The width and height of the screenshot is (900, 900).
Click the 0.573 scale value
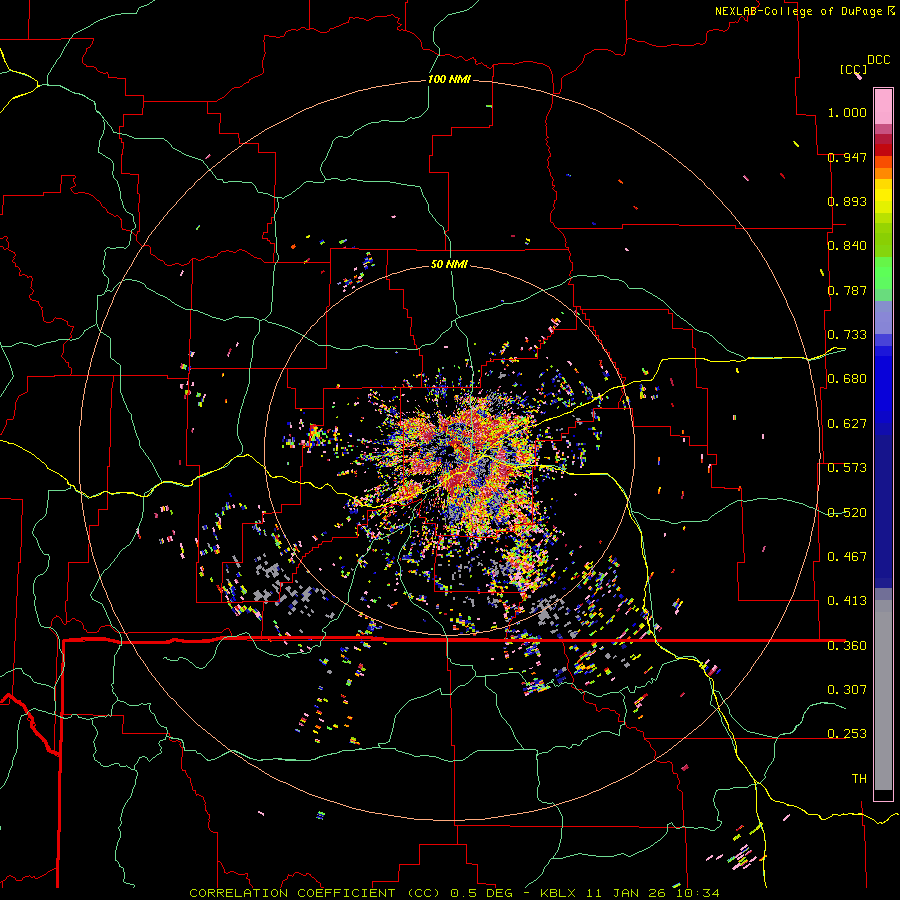[847, 468]
